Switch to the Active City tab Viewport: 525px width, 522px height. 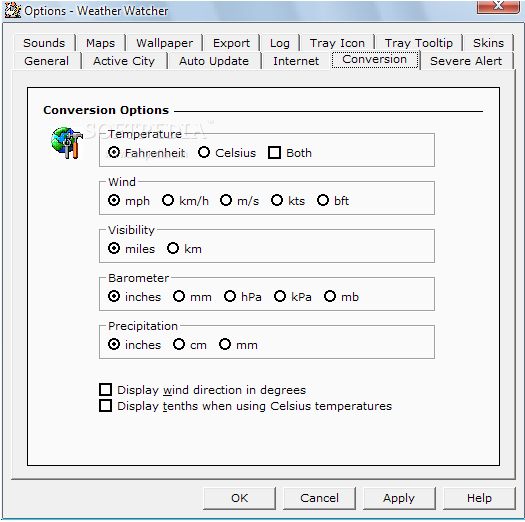coord(124,61)
